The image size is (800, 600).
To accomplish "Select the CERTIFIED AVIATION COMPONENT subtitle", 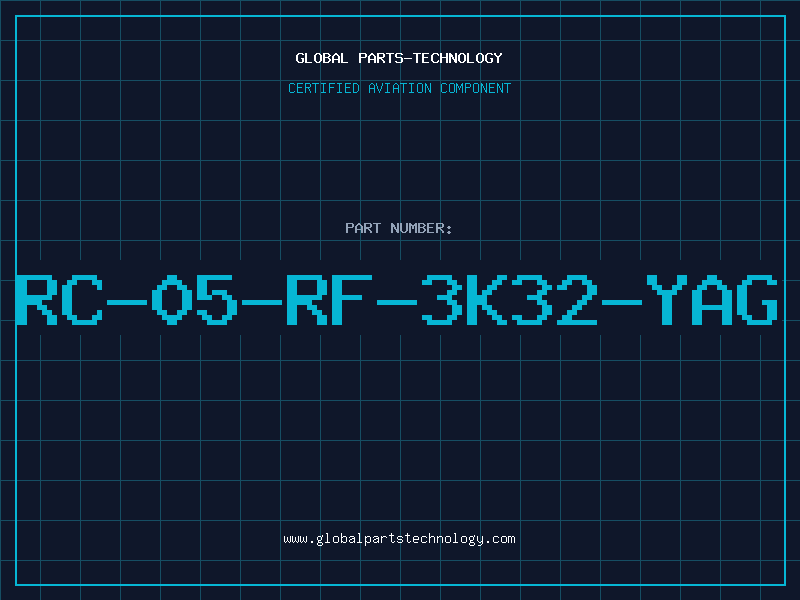I will click(399, 88).
